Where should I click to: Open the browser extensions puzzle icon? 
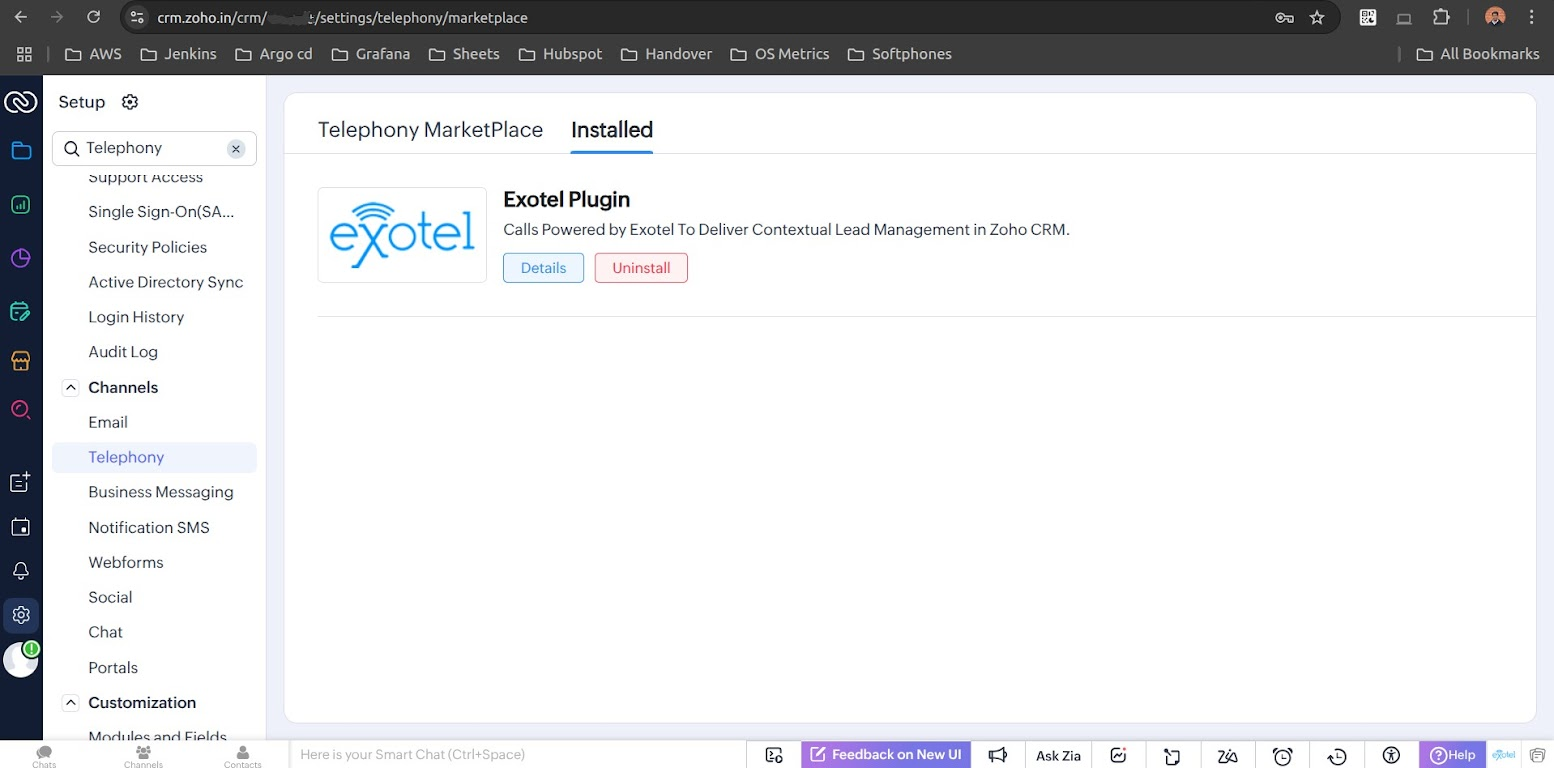pos(1441,17)
